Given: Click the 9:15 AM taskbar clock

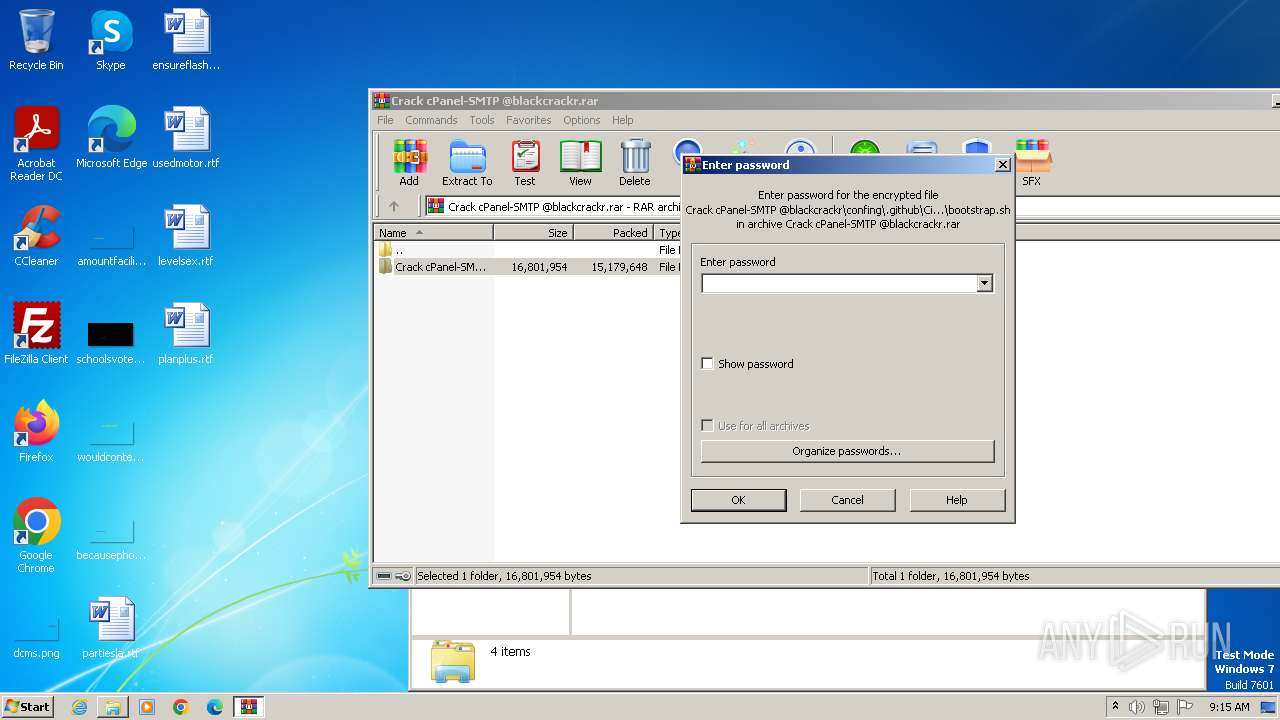Looking at the screenshot, I should (x=1229, y=707).
